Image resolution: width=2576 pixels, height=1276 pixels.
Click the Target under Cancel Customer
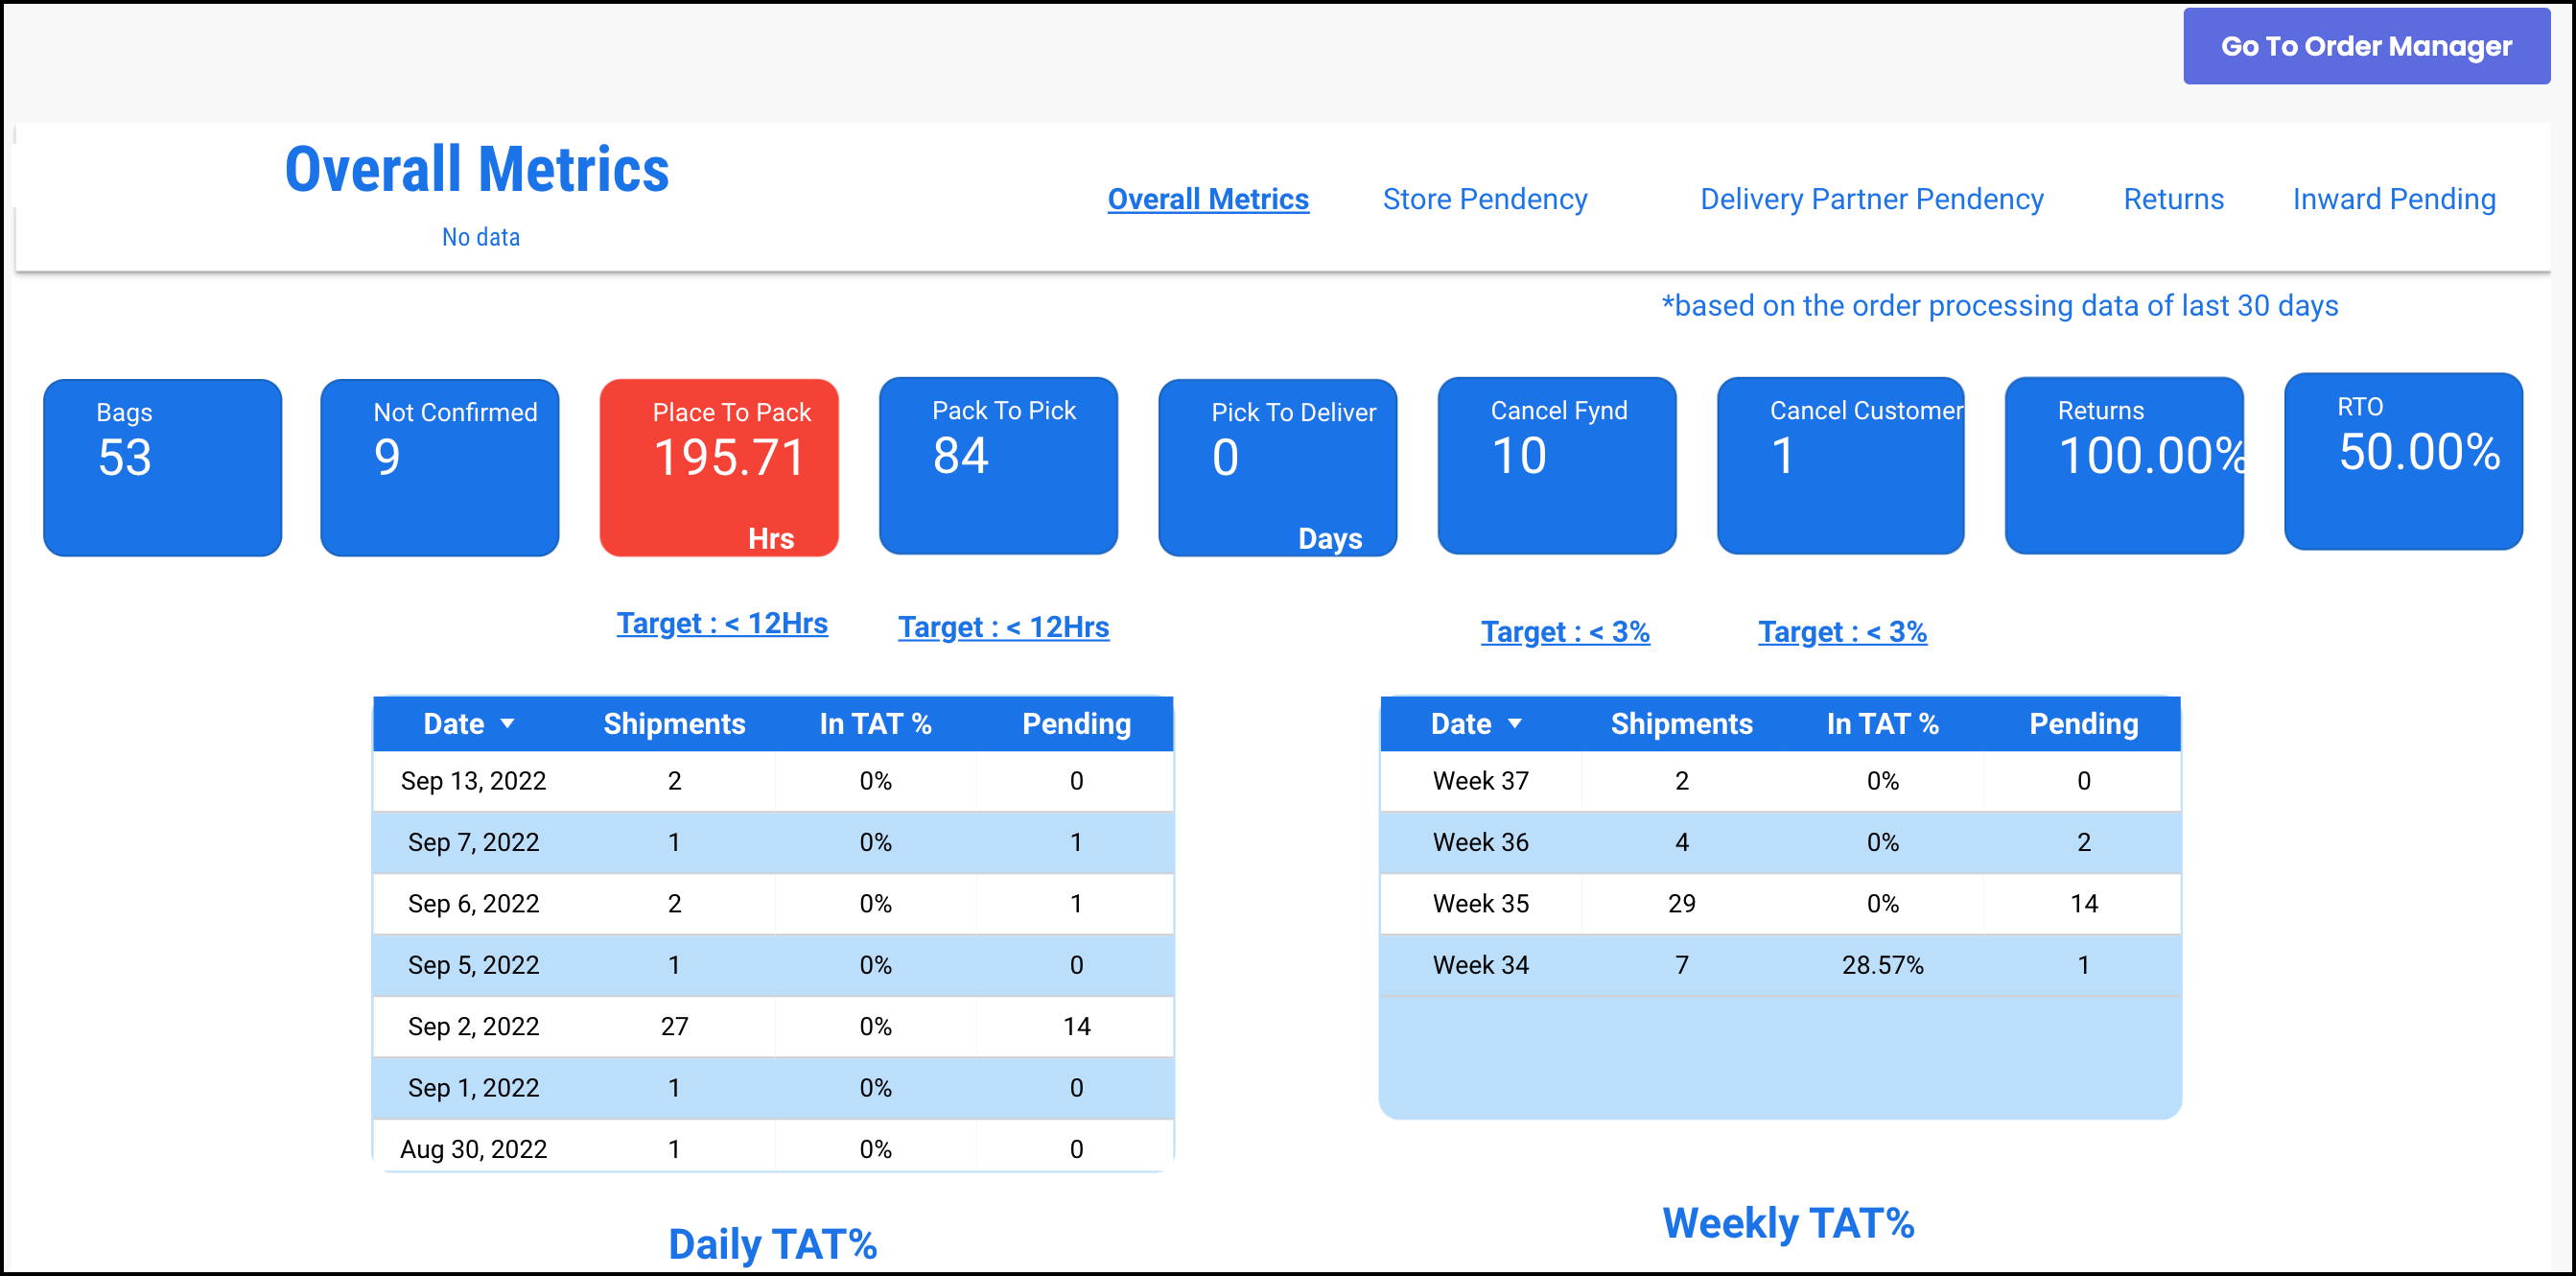pyautogui.click(x=1841, y=631)
